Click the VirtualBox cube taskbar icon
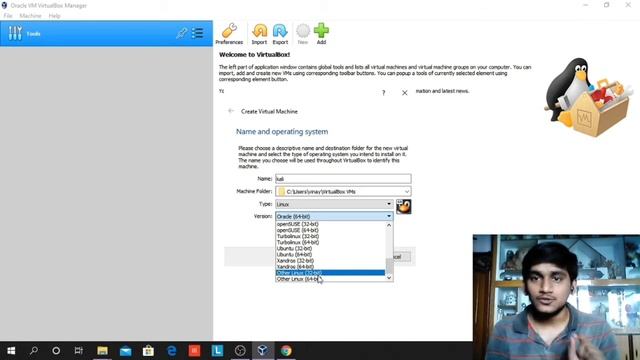This screenshot has width=640, height=360. point(263,351)
